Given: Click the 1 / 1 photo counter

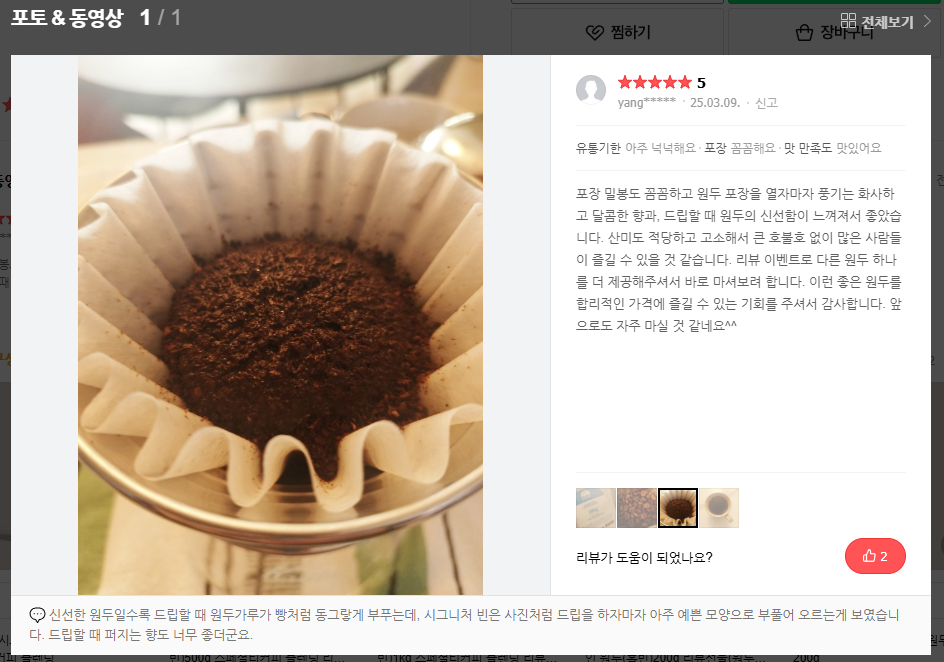Looking at the screenshot, I should click(x=160, y=18).
